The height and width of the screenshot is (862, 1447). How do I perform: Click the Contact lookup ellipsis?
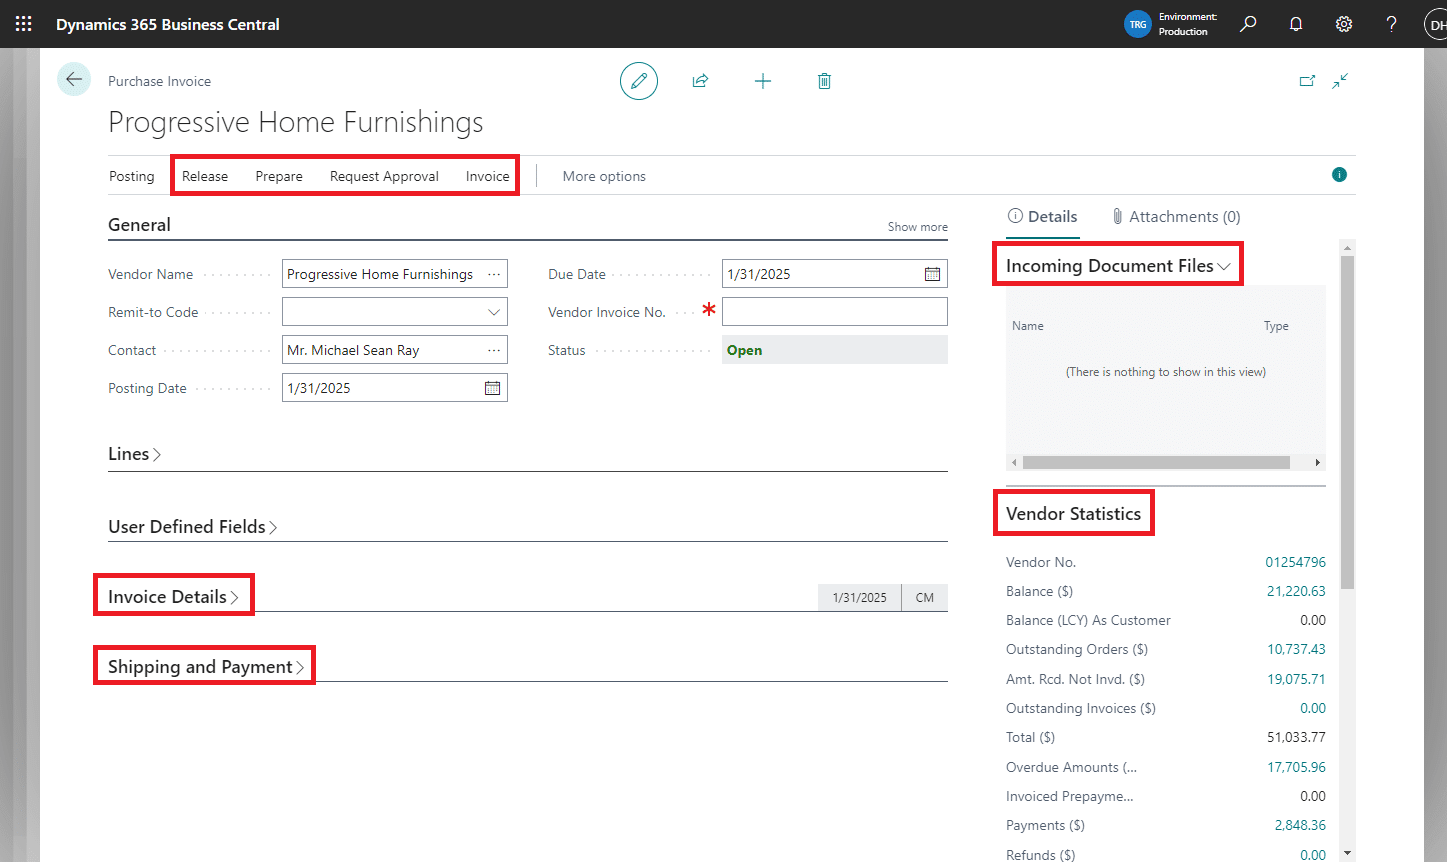pyautogui.click(x=494, y=350)
